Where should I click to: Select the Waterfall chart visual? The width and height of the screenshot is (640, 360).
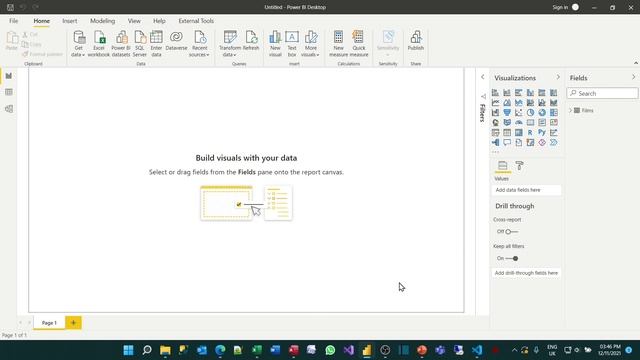click(x=495, y=112)
